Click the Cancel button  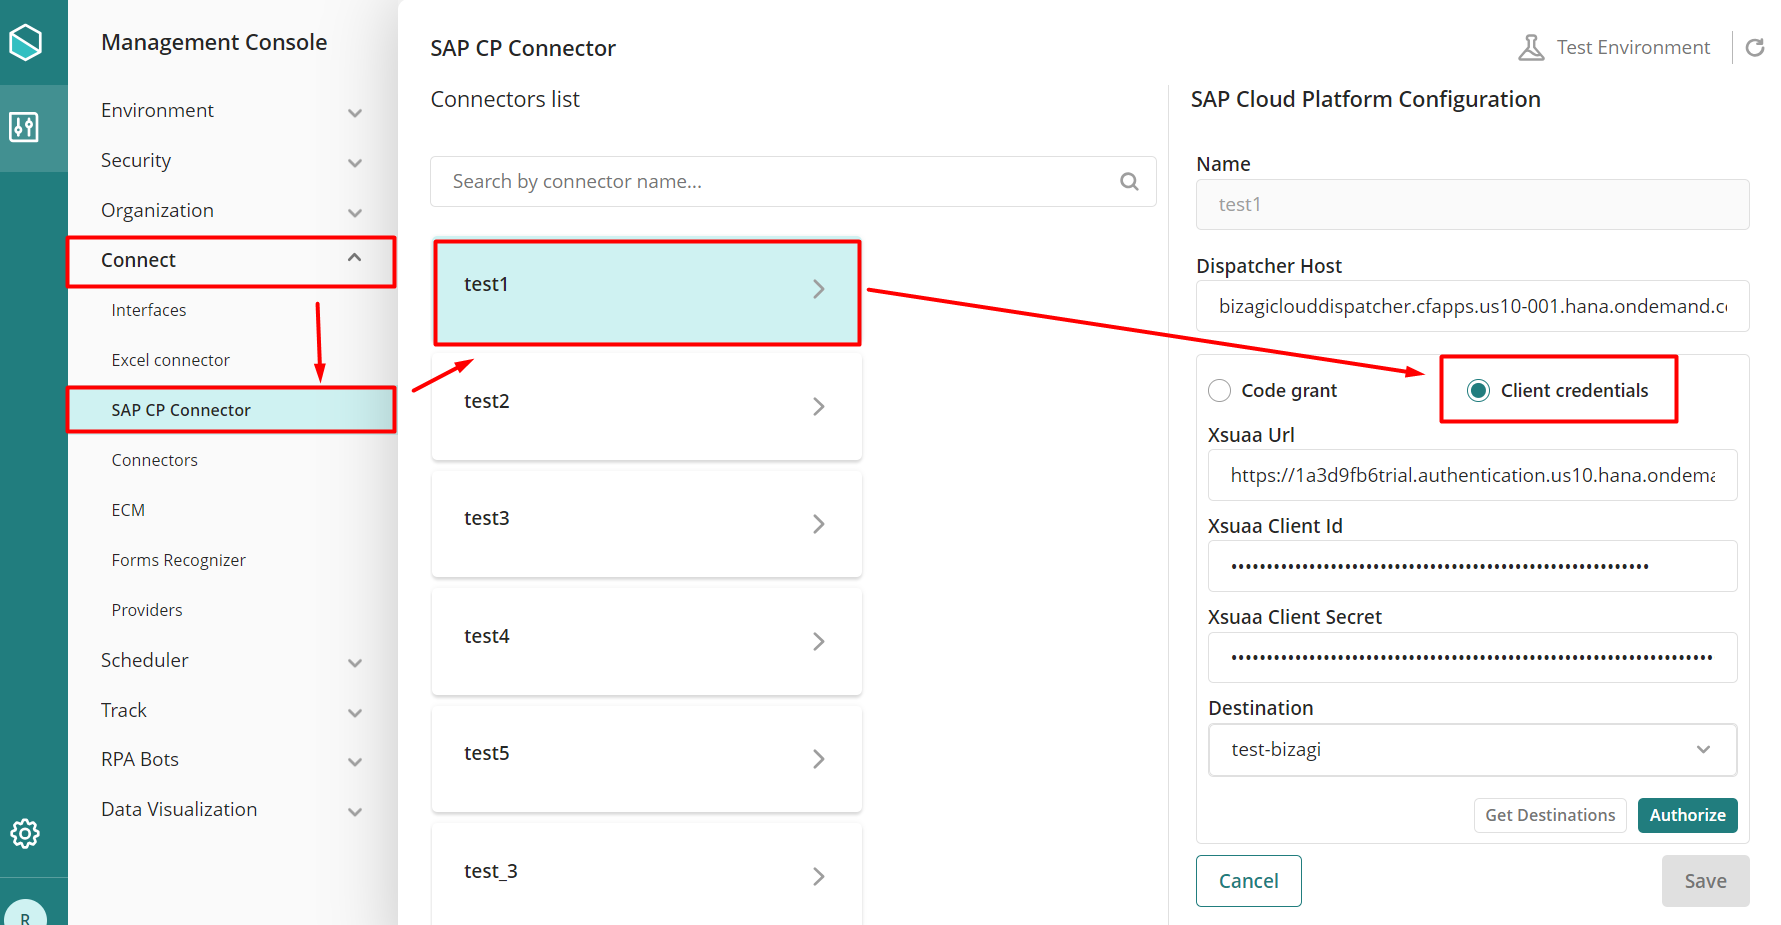(1249, 881)
